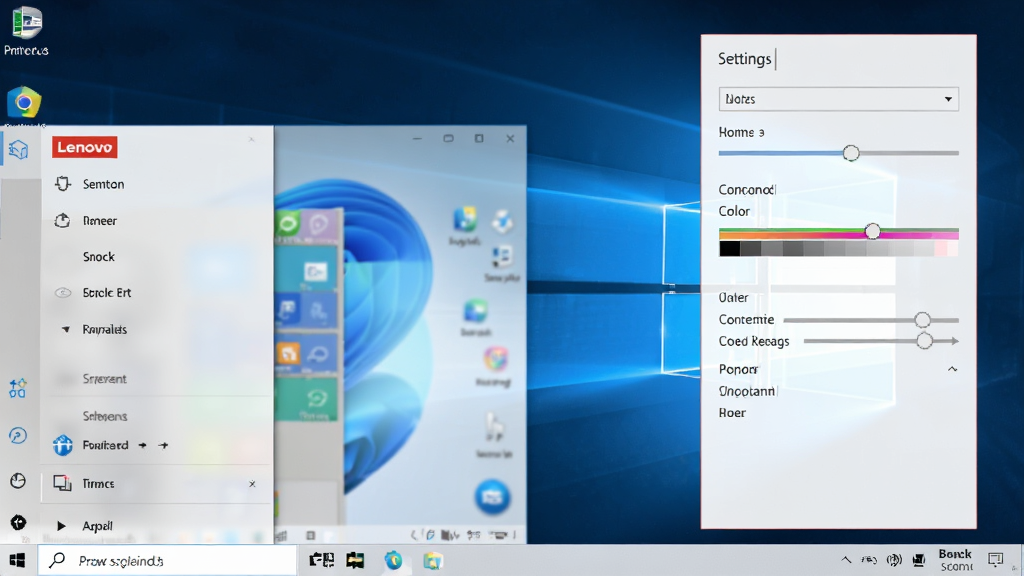Open the Lenovo logo in menu header
The height and width of the screenshot is (576, 1024).
point(85,147)
